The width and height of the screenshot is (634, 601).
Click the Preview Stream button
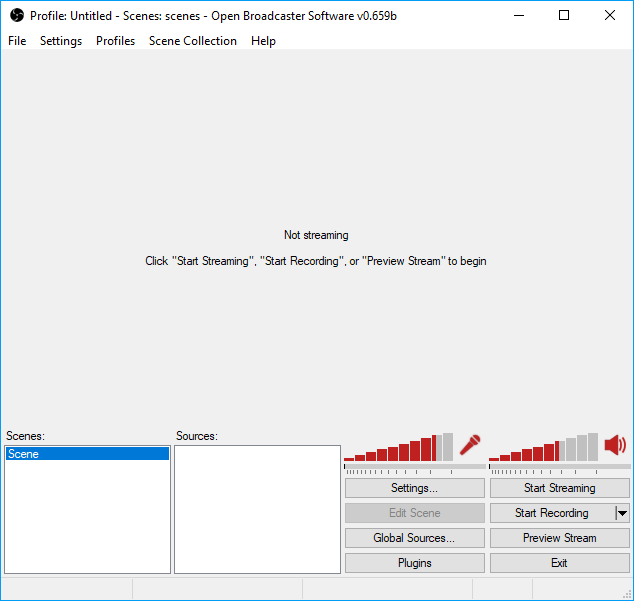tap(560, 538)
